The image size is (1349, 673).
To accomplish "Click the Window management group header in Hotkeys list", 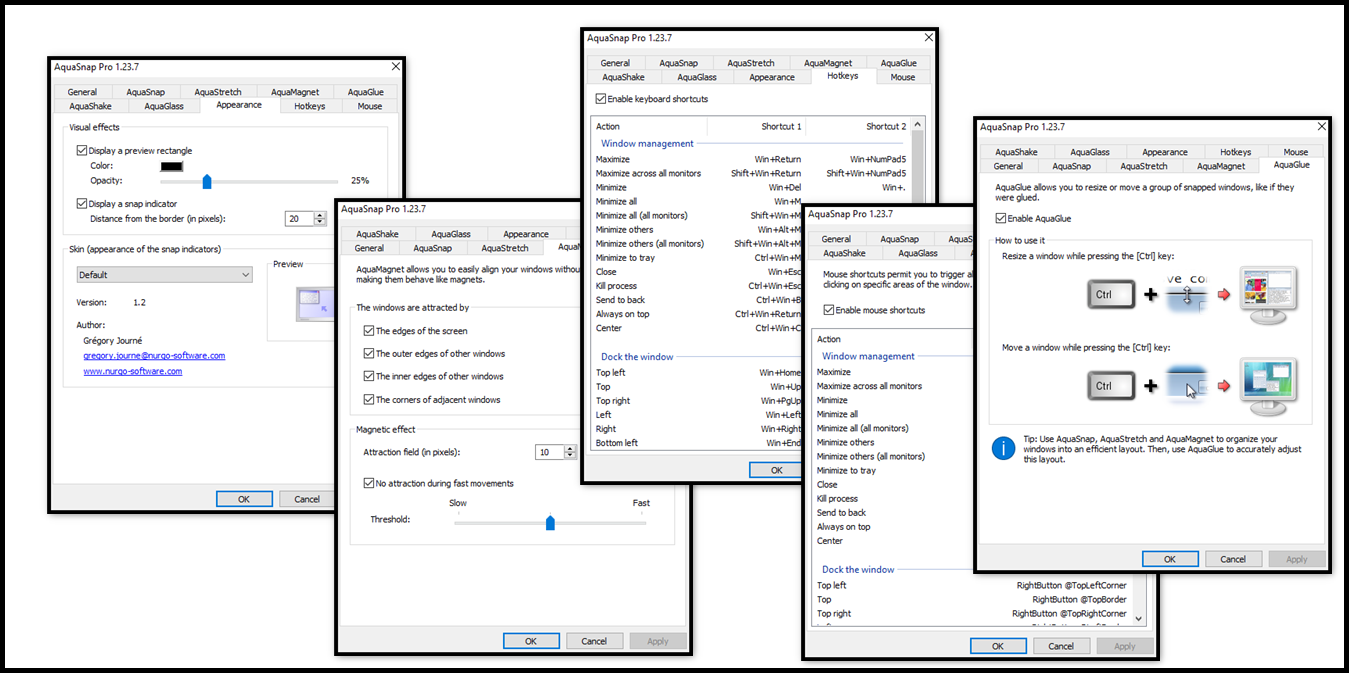I will (647, 144).
